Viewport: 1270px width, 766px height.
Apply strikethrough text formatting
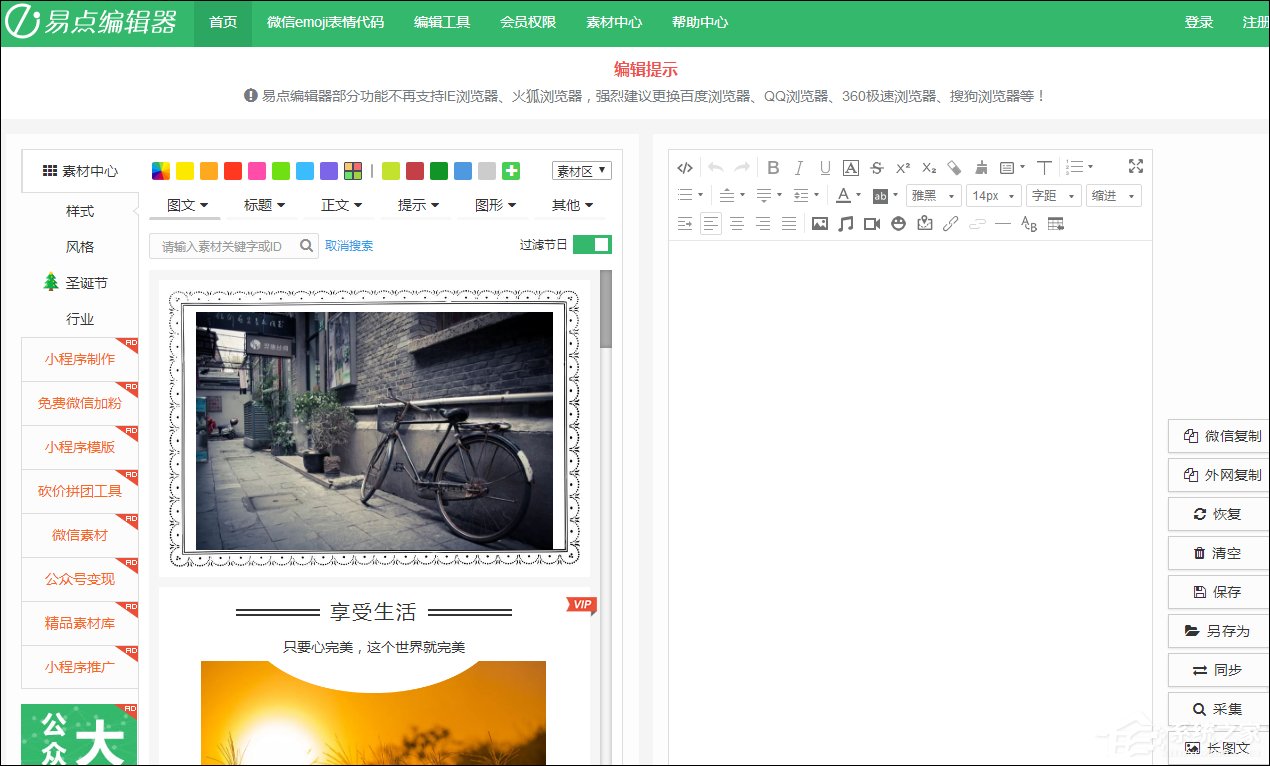[877, 168]
